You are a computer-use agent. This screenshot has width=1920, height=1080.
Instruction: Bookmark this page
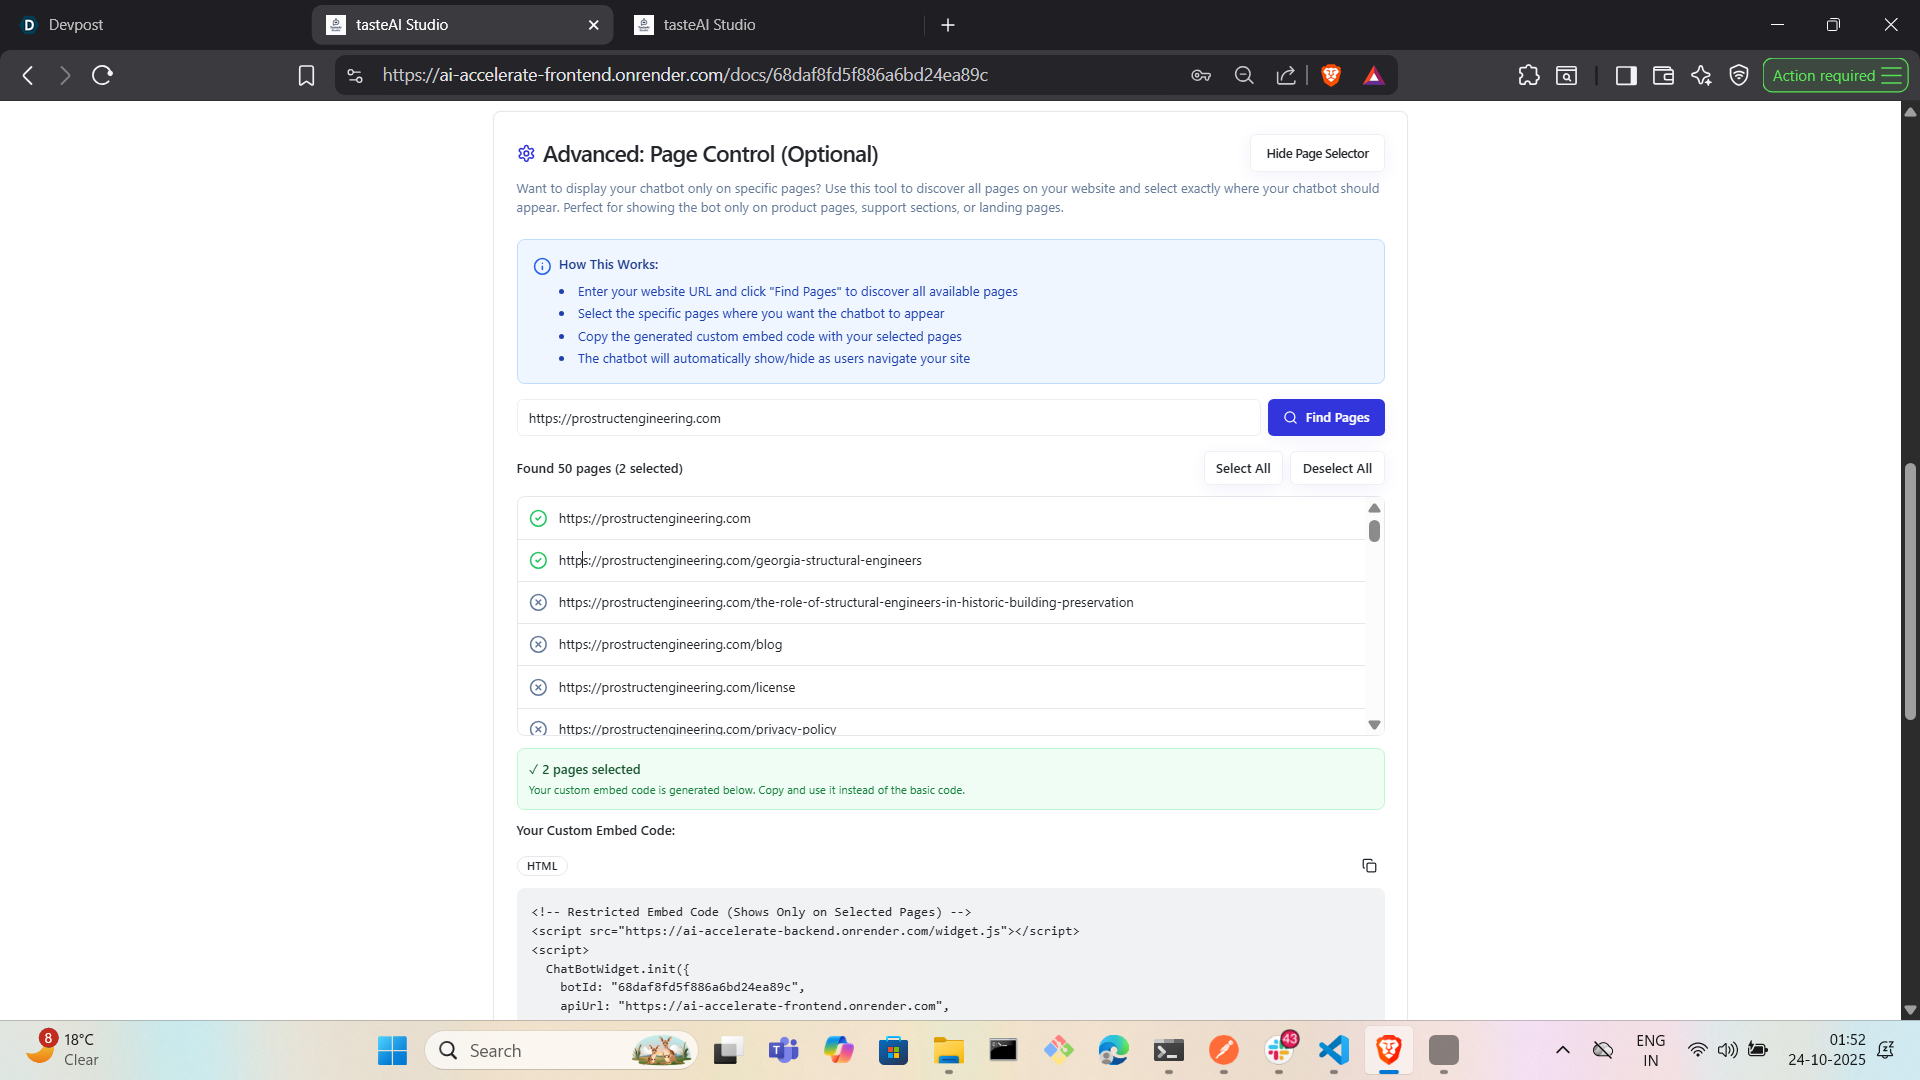coord(306,75)
